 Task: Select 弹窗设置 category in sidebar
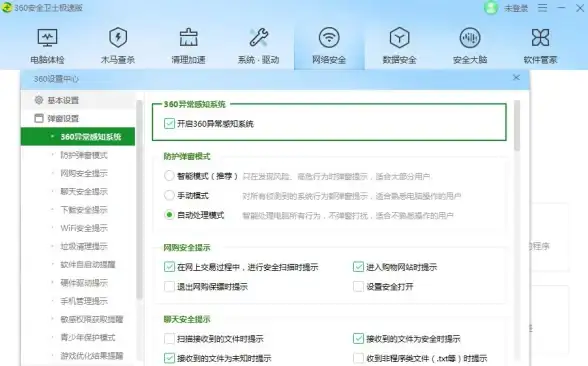point(78,118)
